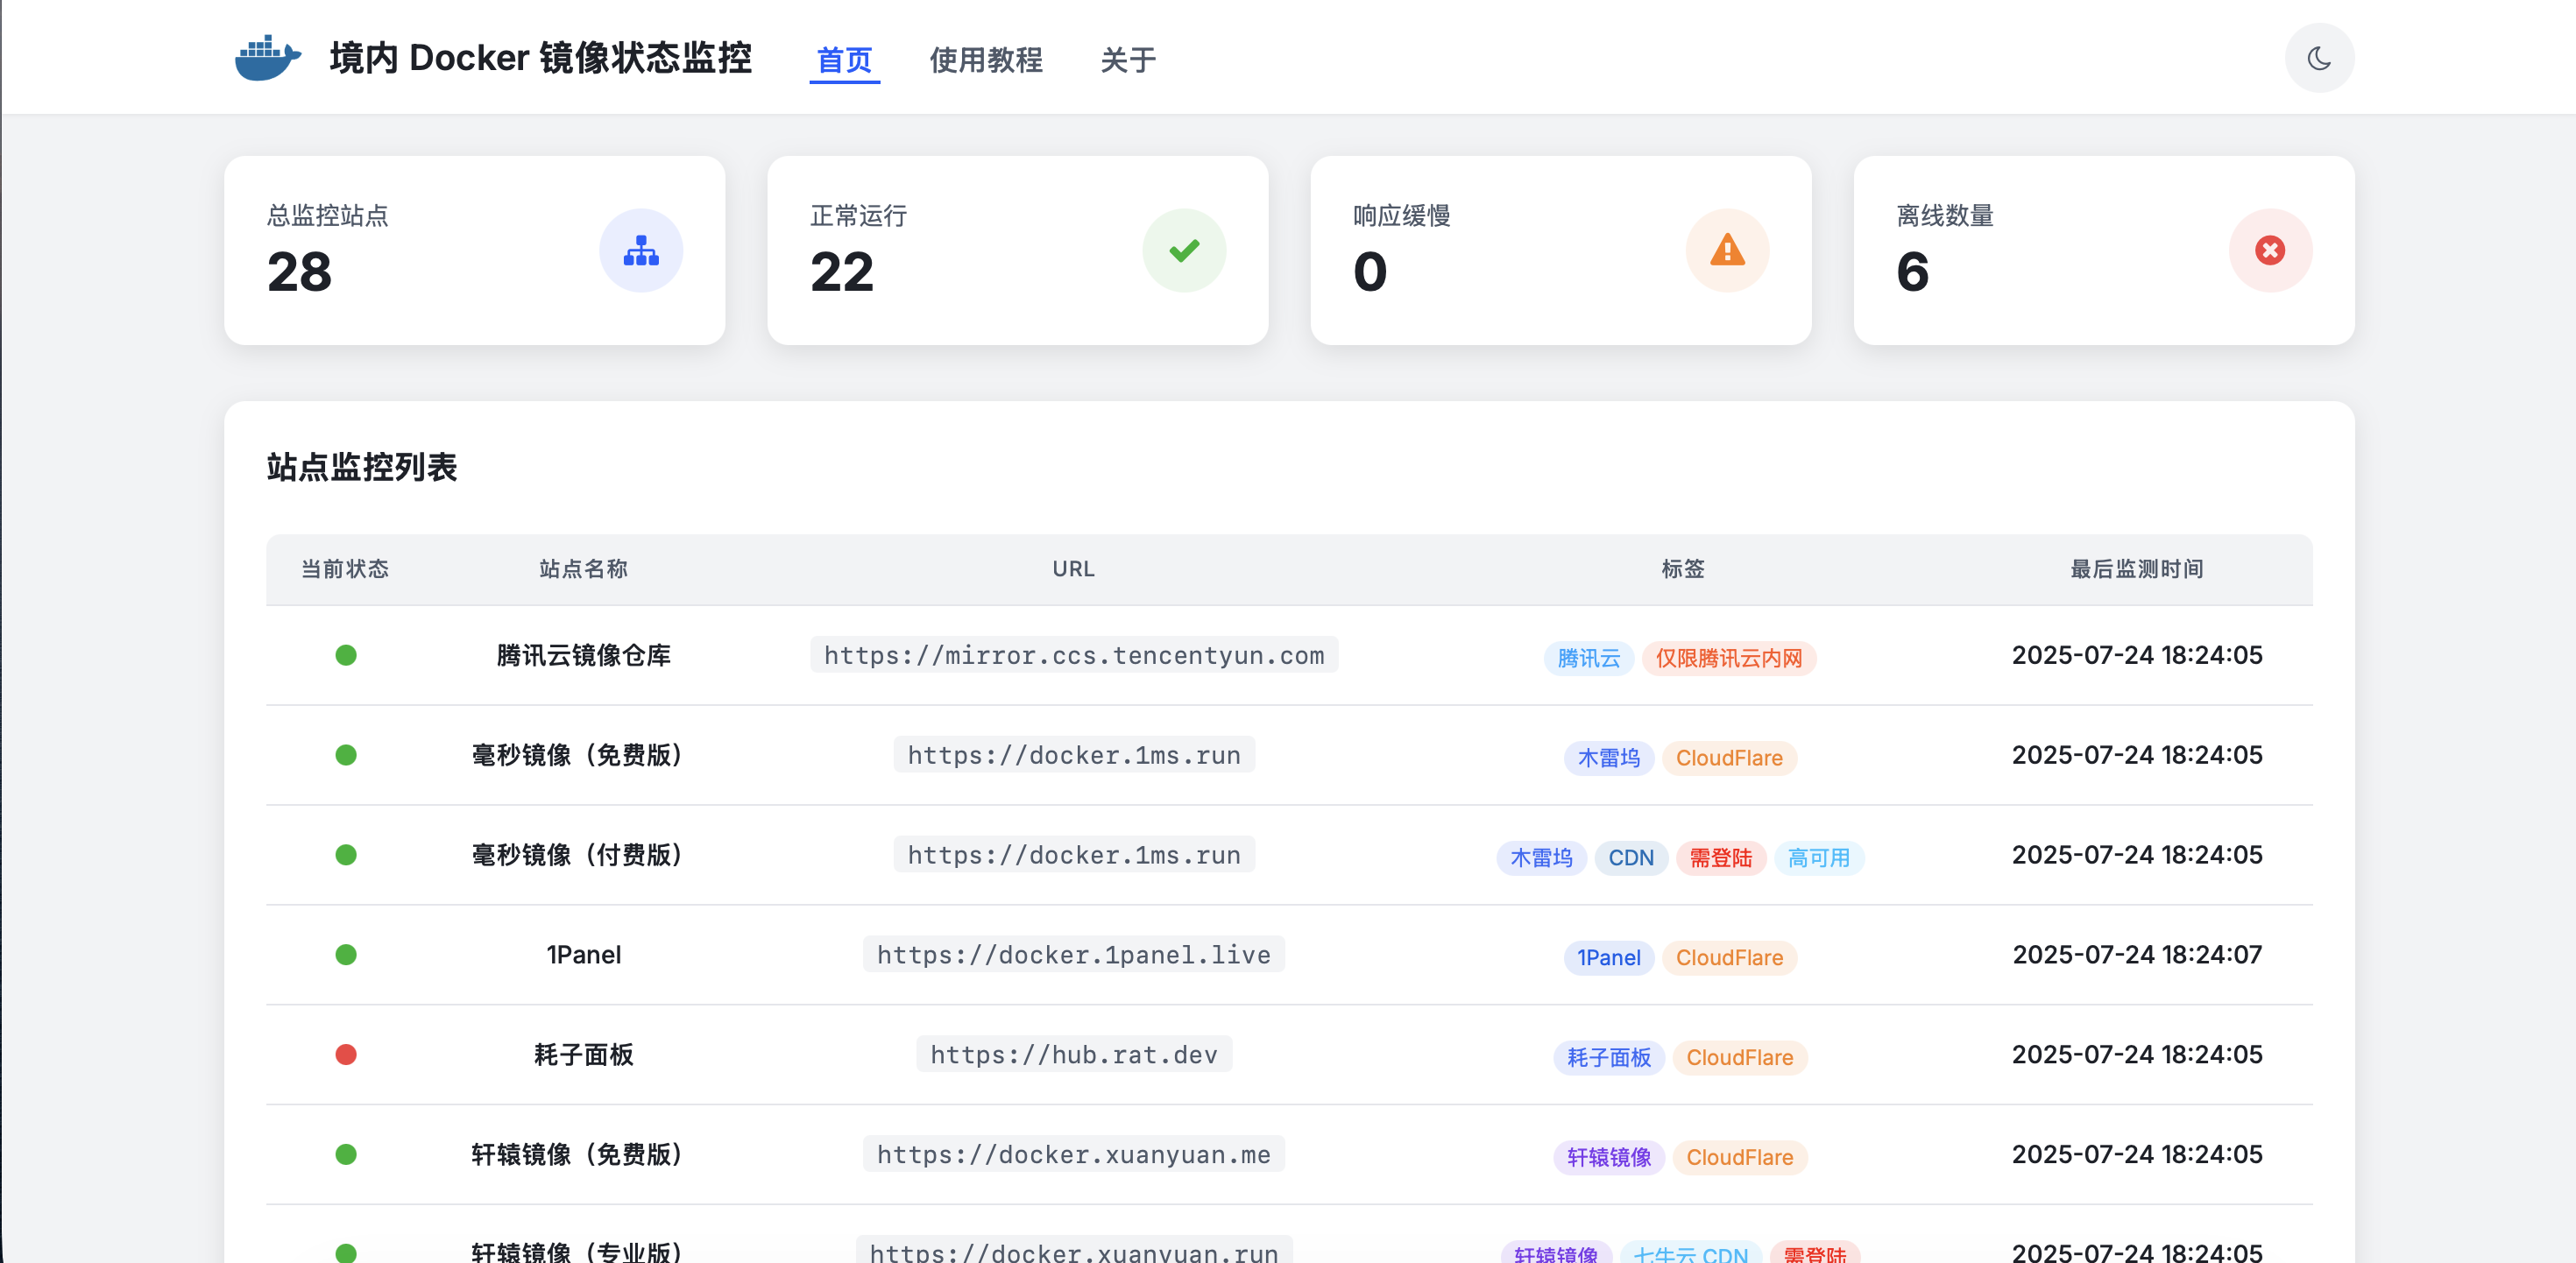The height and width of the screenshot is (1263, 2576).
Task: Open the 首页 tab
Action: [844, 60]
